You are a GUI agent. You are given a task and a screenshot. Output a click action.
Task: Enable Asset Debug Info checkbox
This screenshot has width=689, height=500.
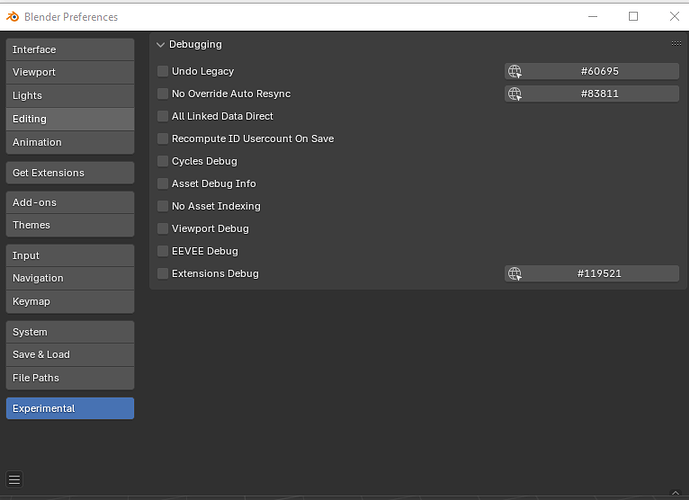point(163,184)
